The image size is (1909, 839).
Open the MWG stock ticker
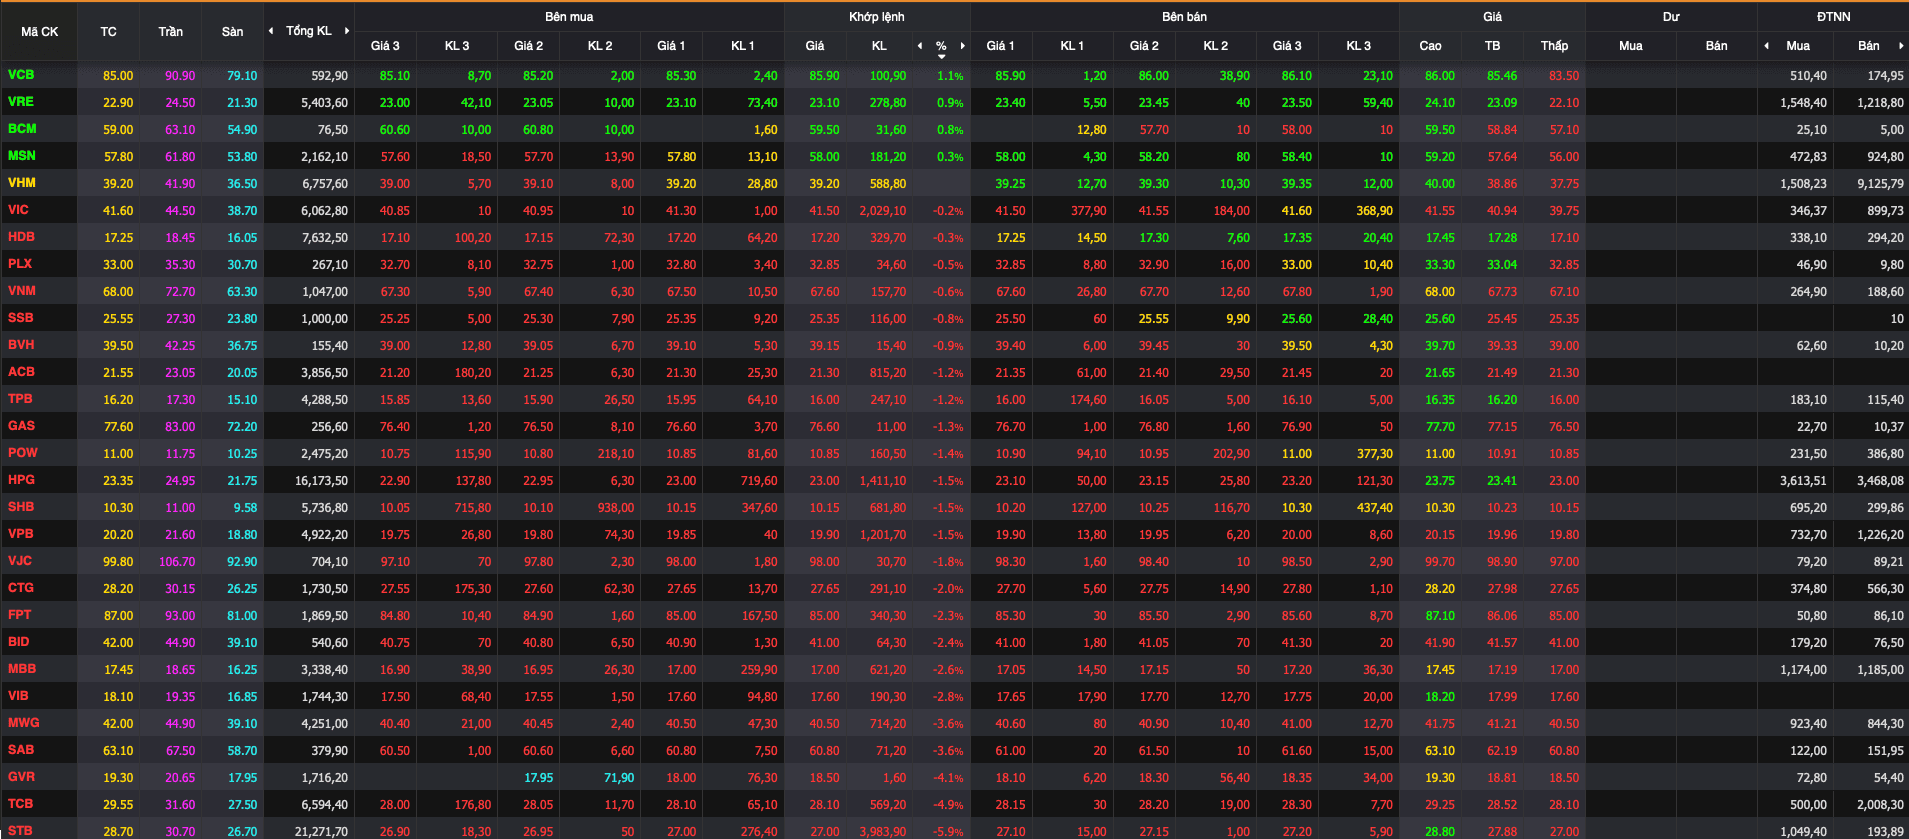[x=23, y=723]
